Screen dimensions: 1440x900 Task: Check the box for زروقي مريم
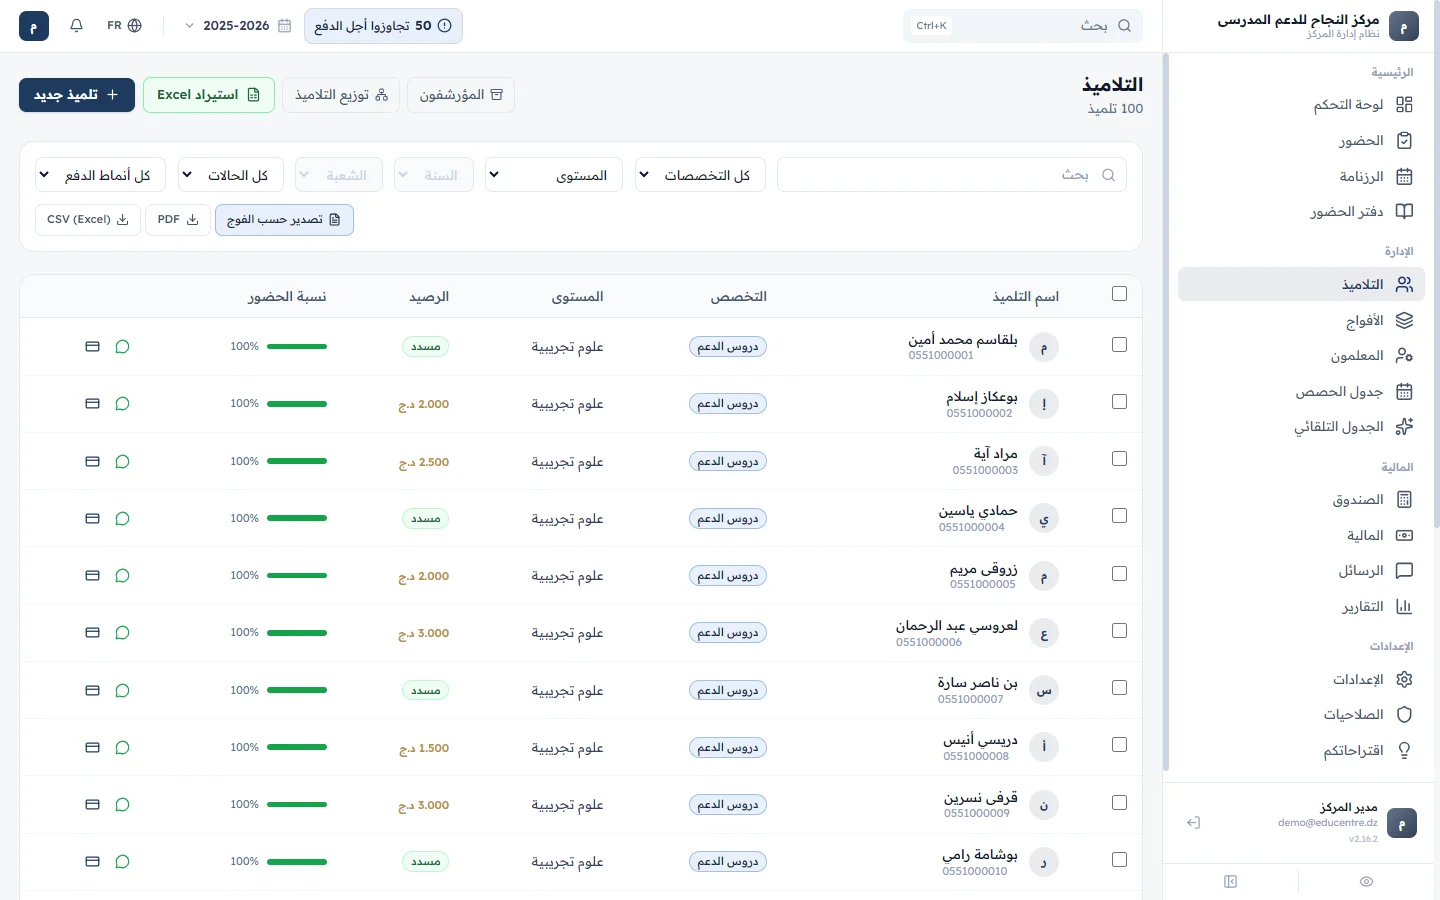point(1119,574)
